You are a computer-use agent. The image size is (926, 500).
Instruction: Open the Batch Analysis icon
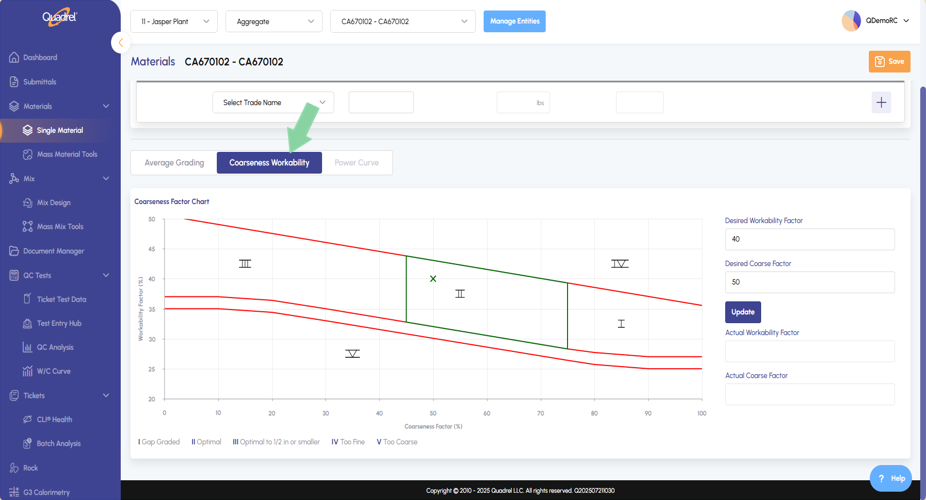pos(28,443)
